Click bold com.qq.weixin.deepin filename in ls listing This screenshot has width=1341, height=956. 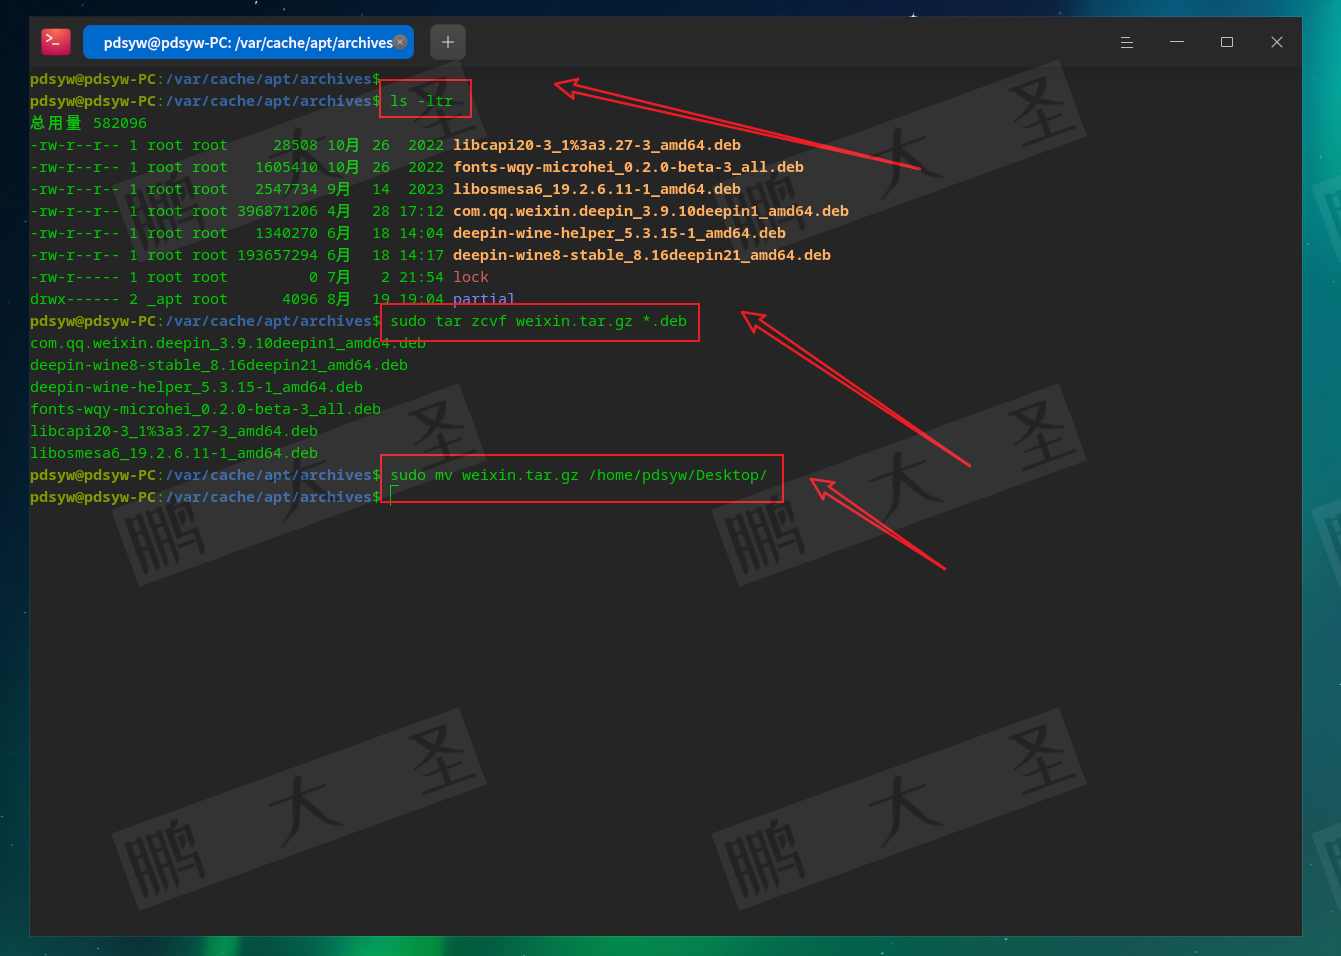tap(650, 211)
